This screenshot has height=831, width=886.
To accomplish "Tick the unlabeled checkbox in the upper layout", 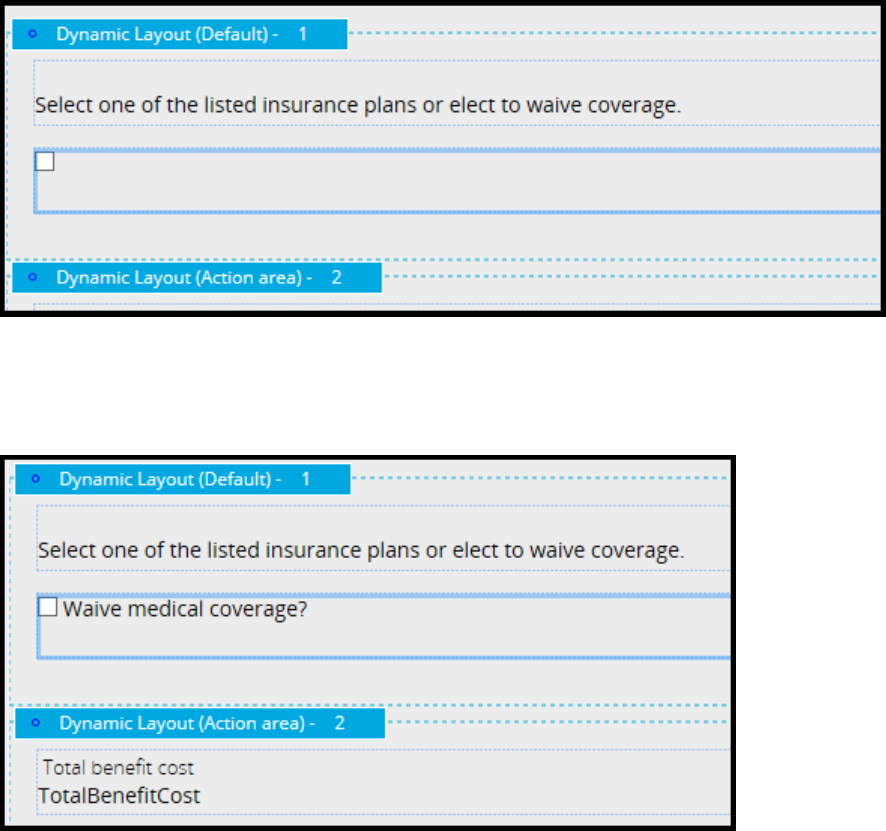I will tap(45, 161).
